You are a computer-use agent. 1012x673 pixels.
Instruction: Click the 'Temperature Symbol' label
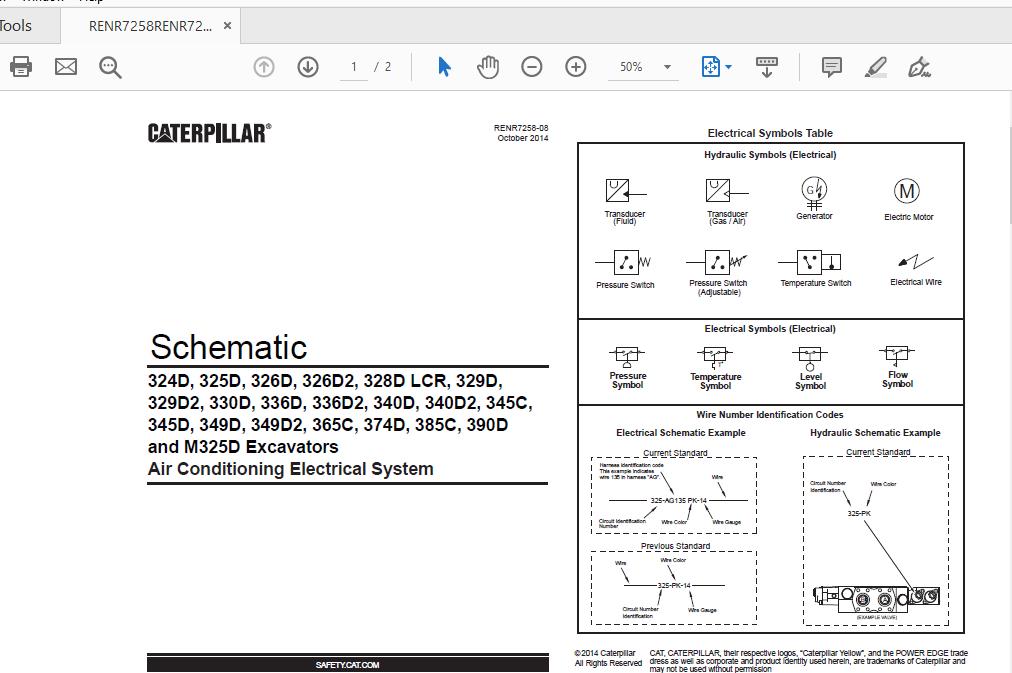click(x=715, y=381)
